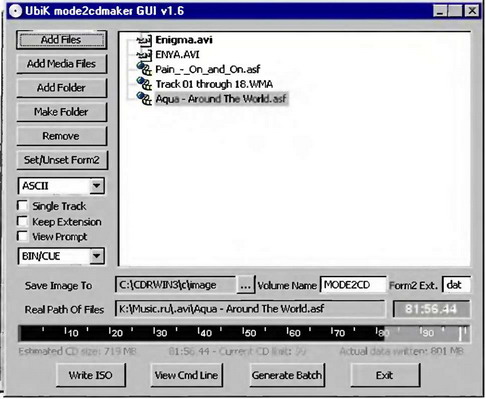Open the BIN/CUE format dropdown

(97, 256)
